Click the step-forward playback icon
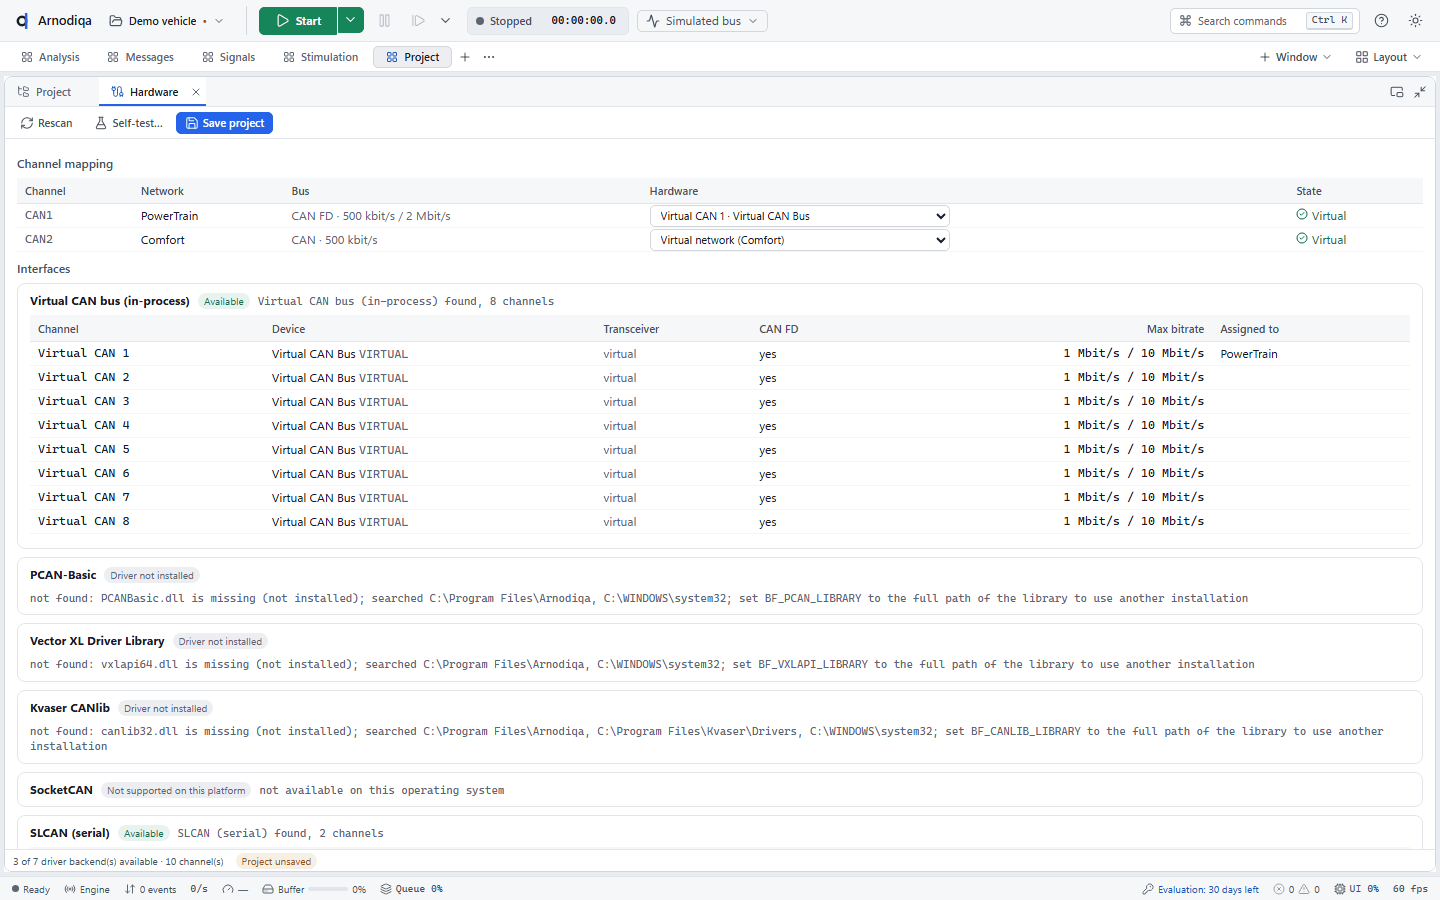 (419, 20)
